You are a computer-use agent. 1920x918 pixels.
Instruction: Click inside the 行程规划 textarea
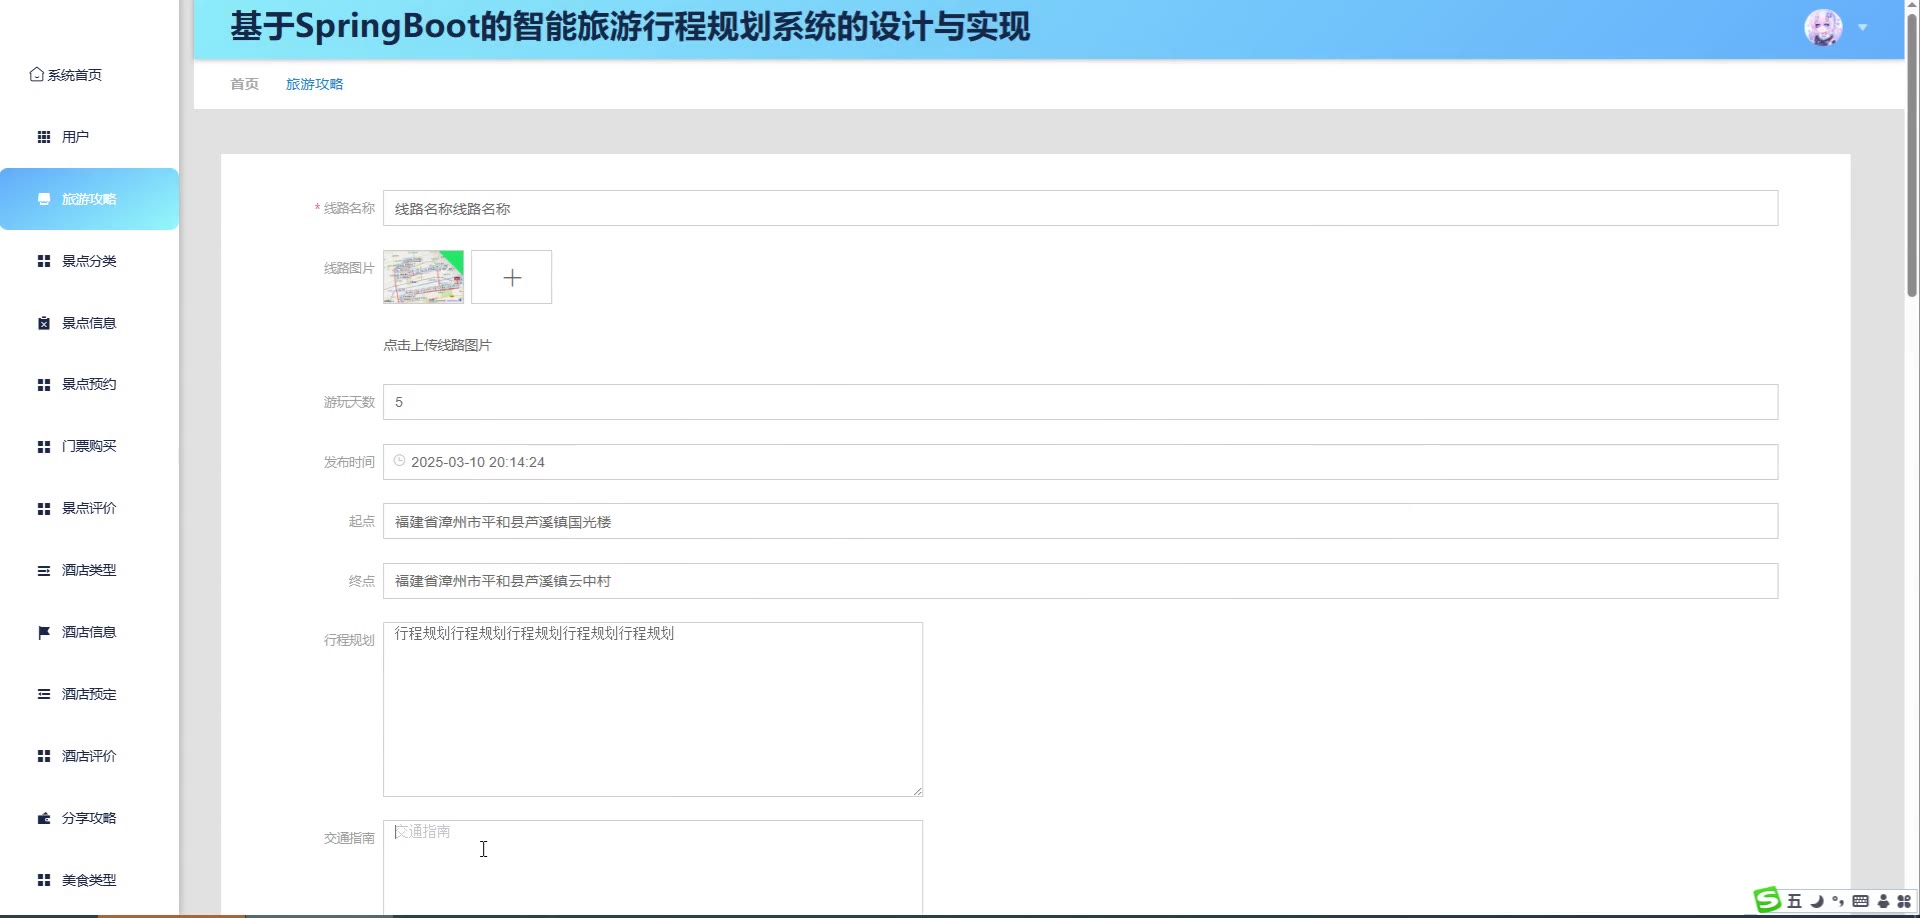click(x=653, y=710)
